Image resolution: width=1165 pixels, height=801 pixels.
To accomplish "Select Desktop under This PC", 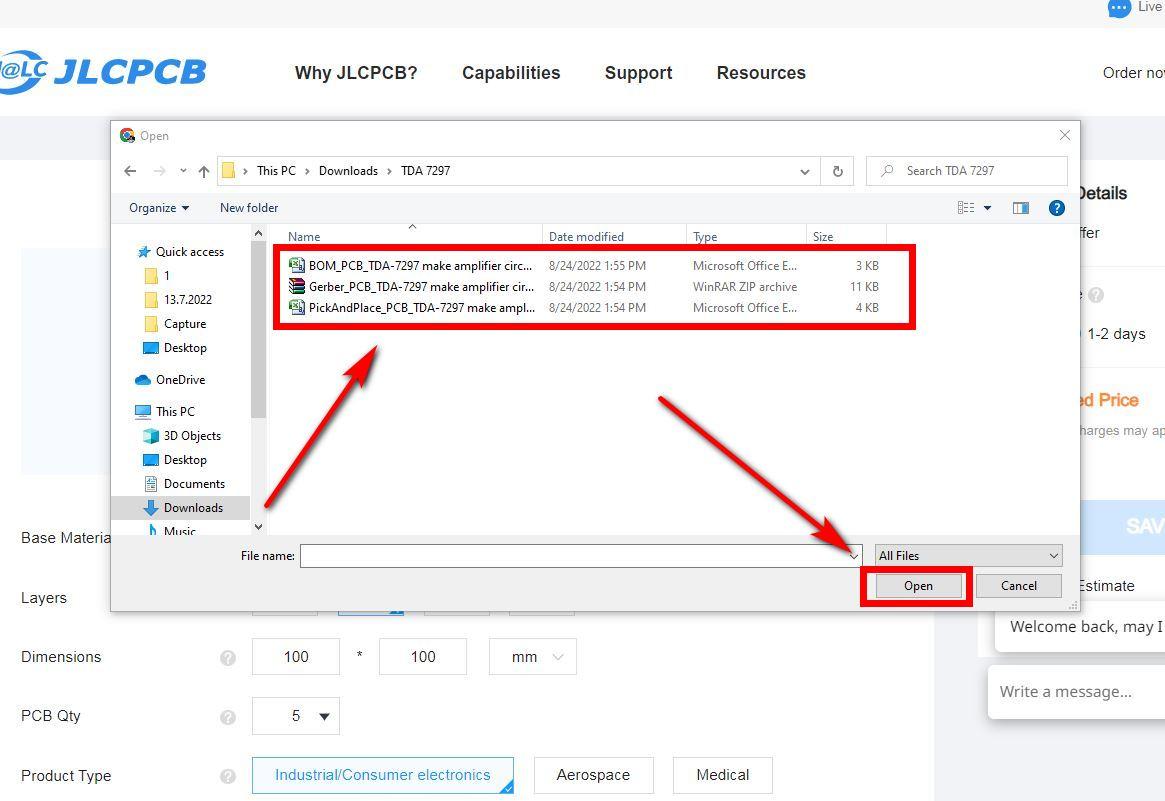I will tap(175, 460).
